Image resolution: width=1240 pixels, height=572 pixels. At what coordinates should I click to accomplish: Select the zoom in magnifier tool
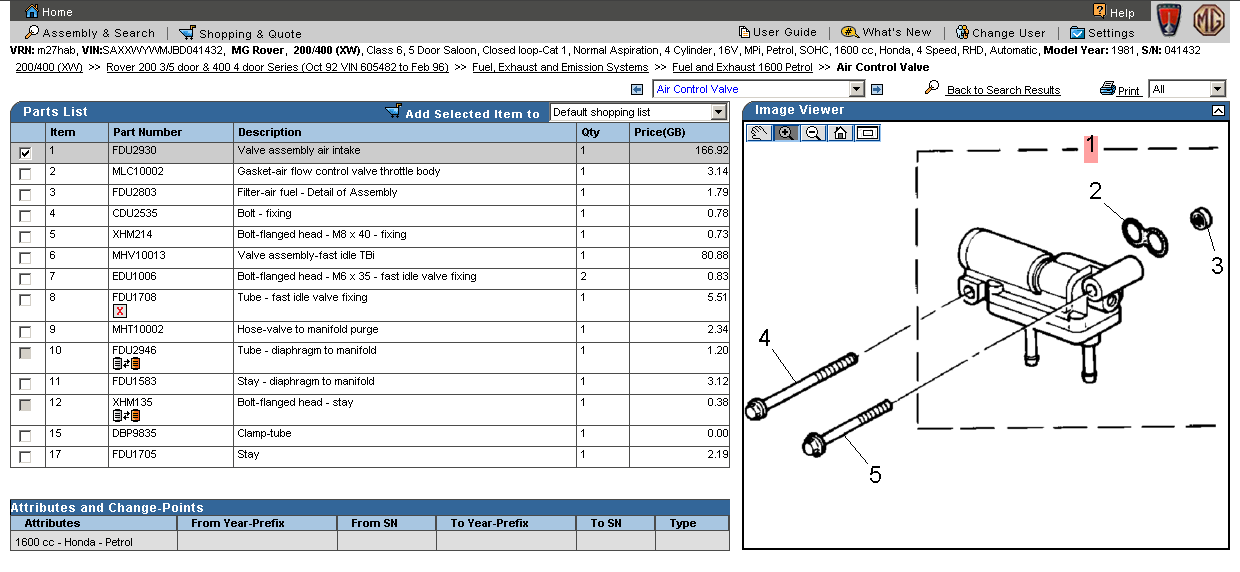click(787, 133)
